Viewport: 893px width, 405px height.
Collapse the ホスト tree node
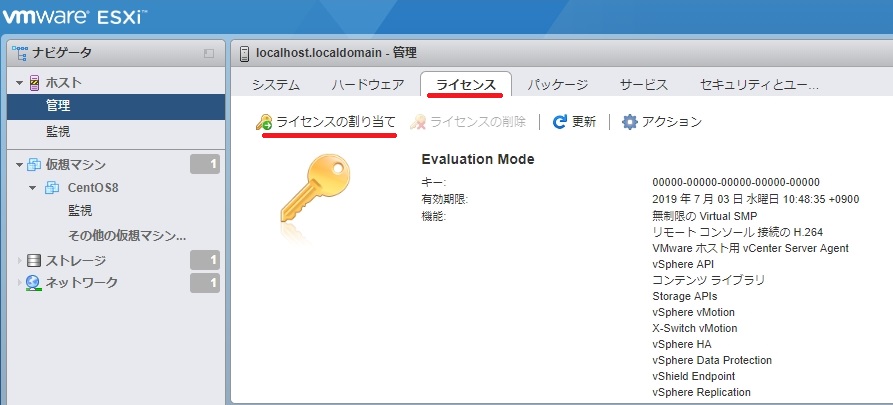(20, 83)
